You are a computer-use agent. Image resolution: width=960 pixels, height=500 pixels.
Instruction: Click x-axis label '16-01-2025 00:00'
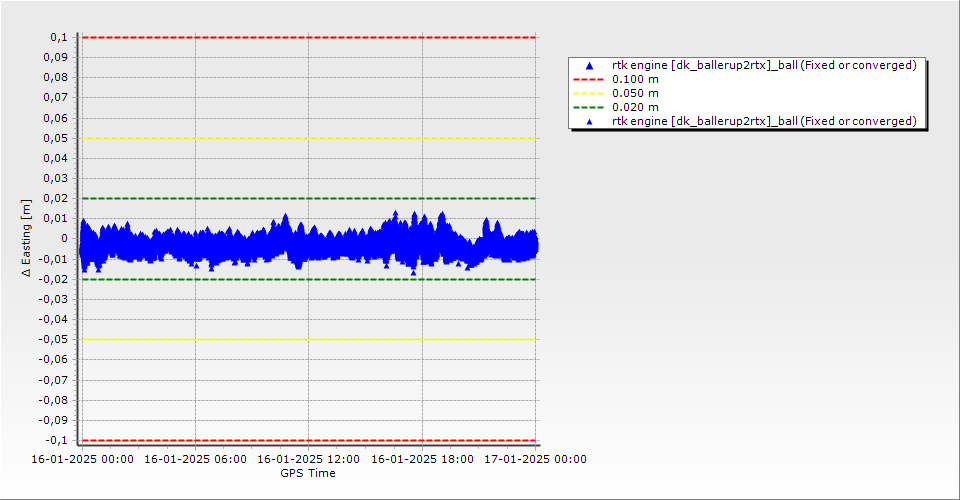pos(83,459)
